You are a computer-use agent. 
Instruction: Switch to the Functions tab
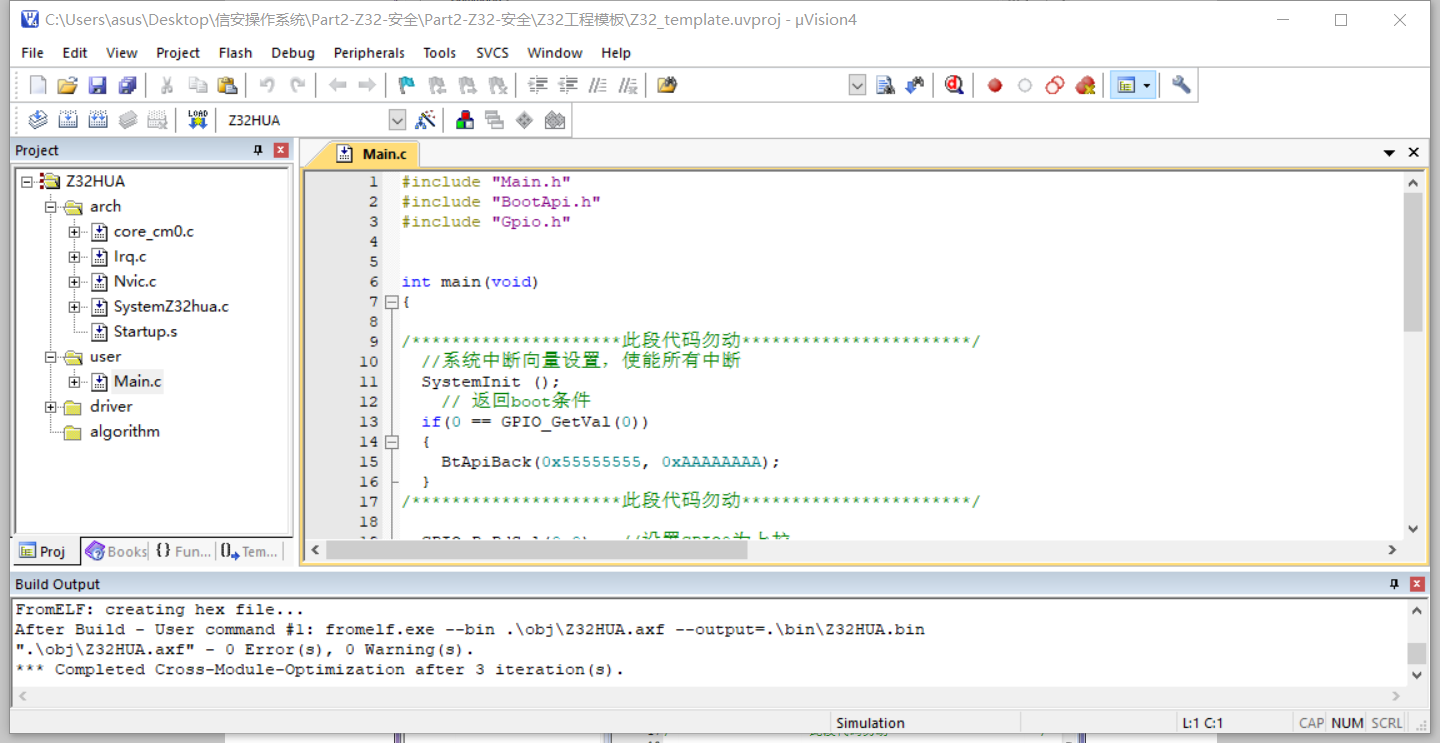tap(182, 551)
